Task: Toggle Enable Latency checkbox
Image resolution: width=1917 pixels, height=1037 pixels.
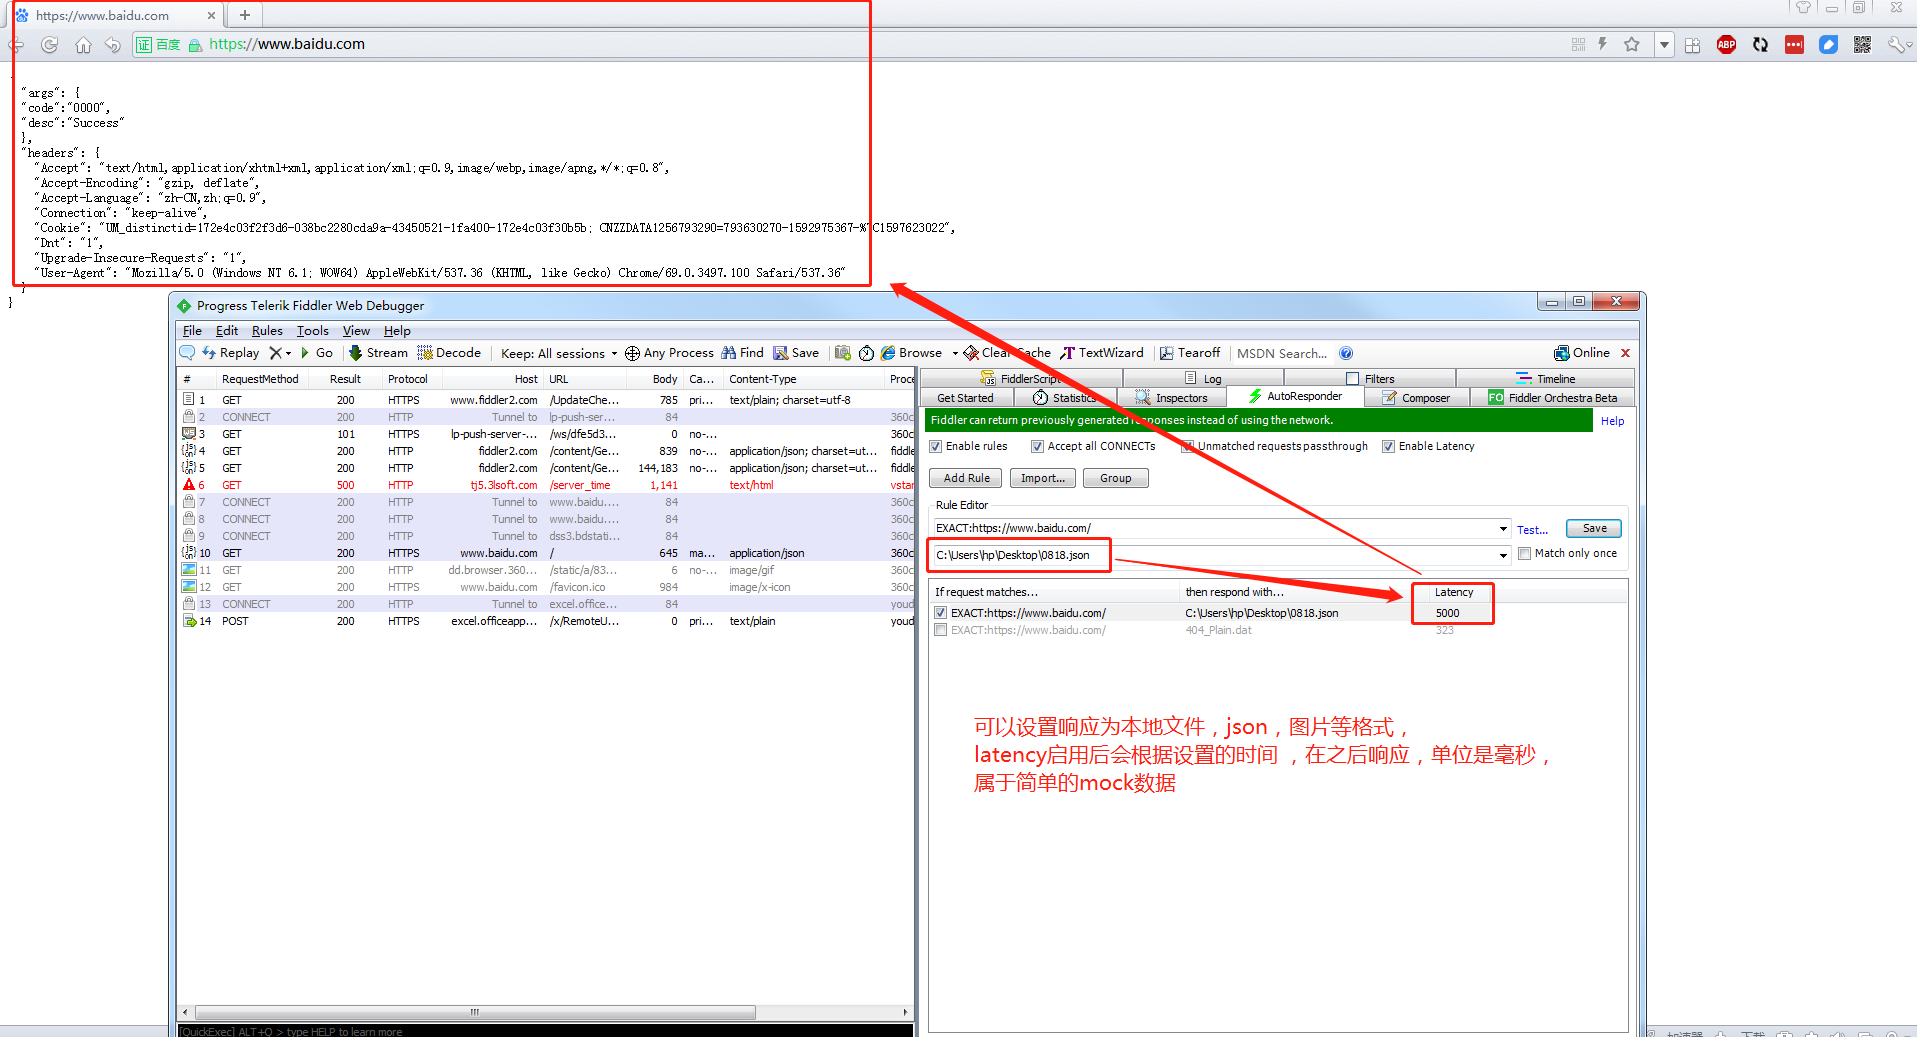Action: tap(1389, 446)
